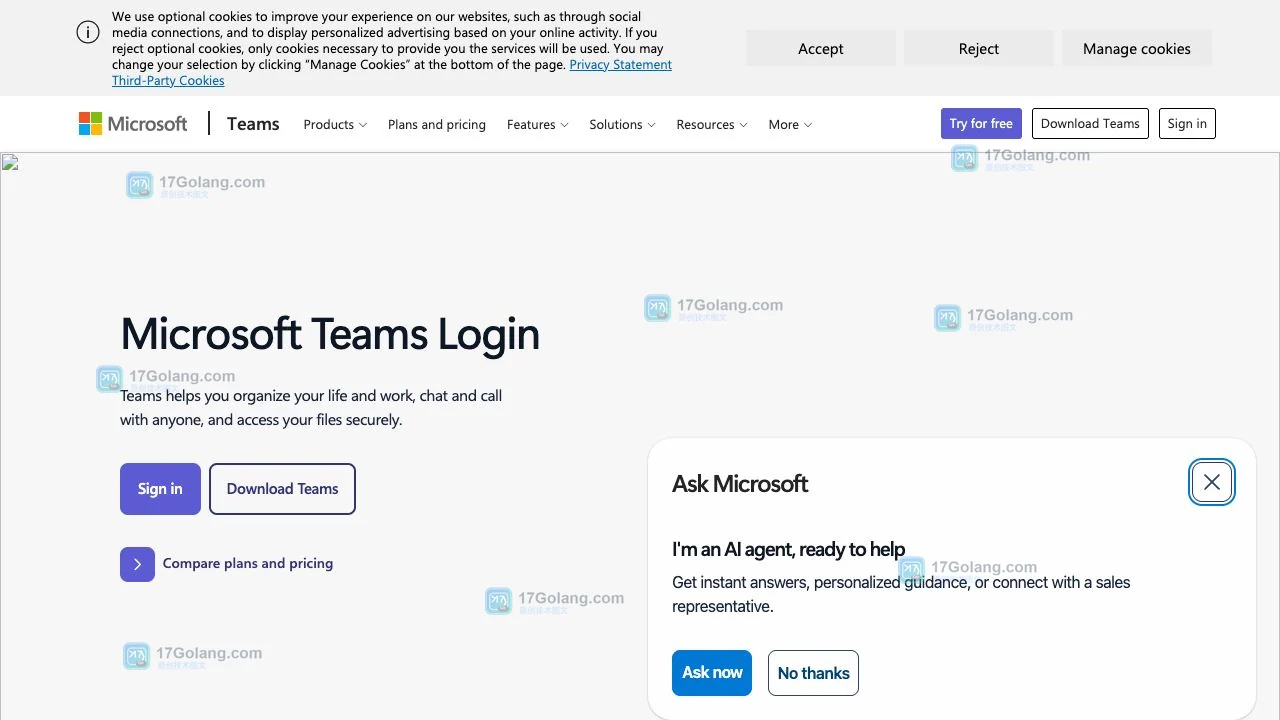Click the cookie notice info icon

[88, 32]
